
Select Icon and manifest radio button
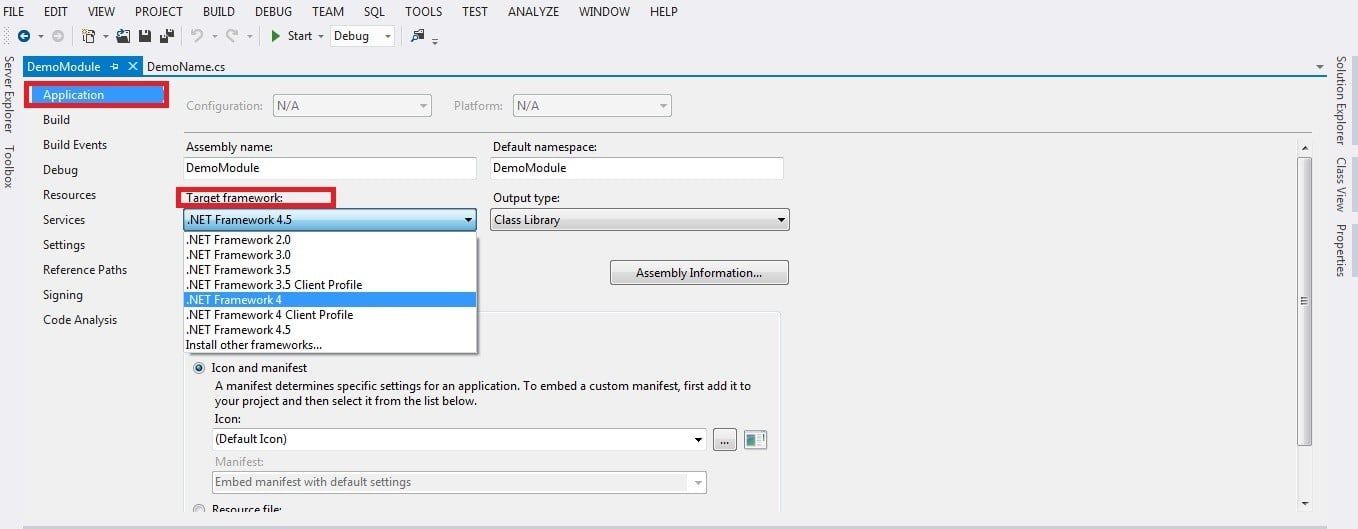point(198,368)
